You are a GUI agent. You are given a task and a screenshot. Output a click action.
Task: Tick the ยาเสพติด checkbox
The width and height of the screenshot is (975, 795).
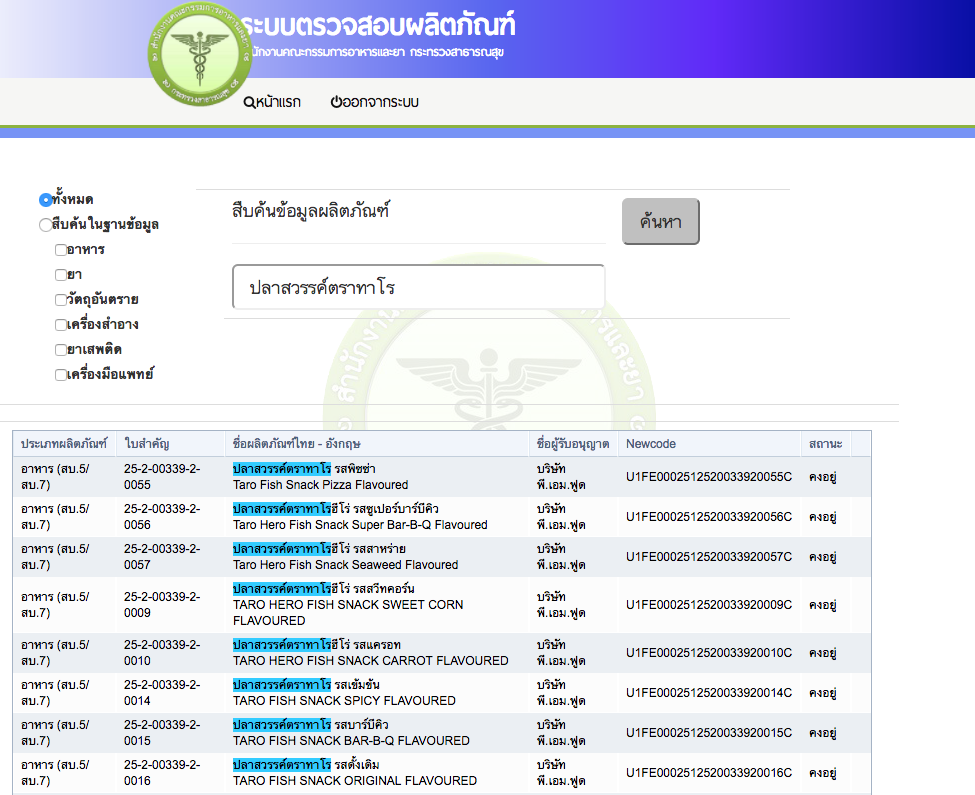pos(61,350)
